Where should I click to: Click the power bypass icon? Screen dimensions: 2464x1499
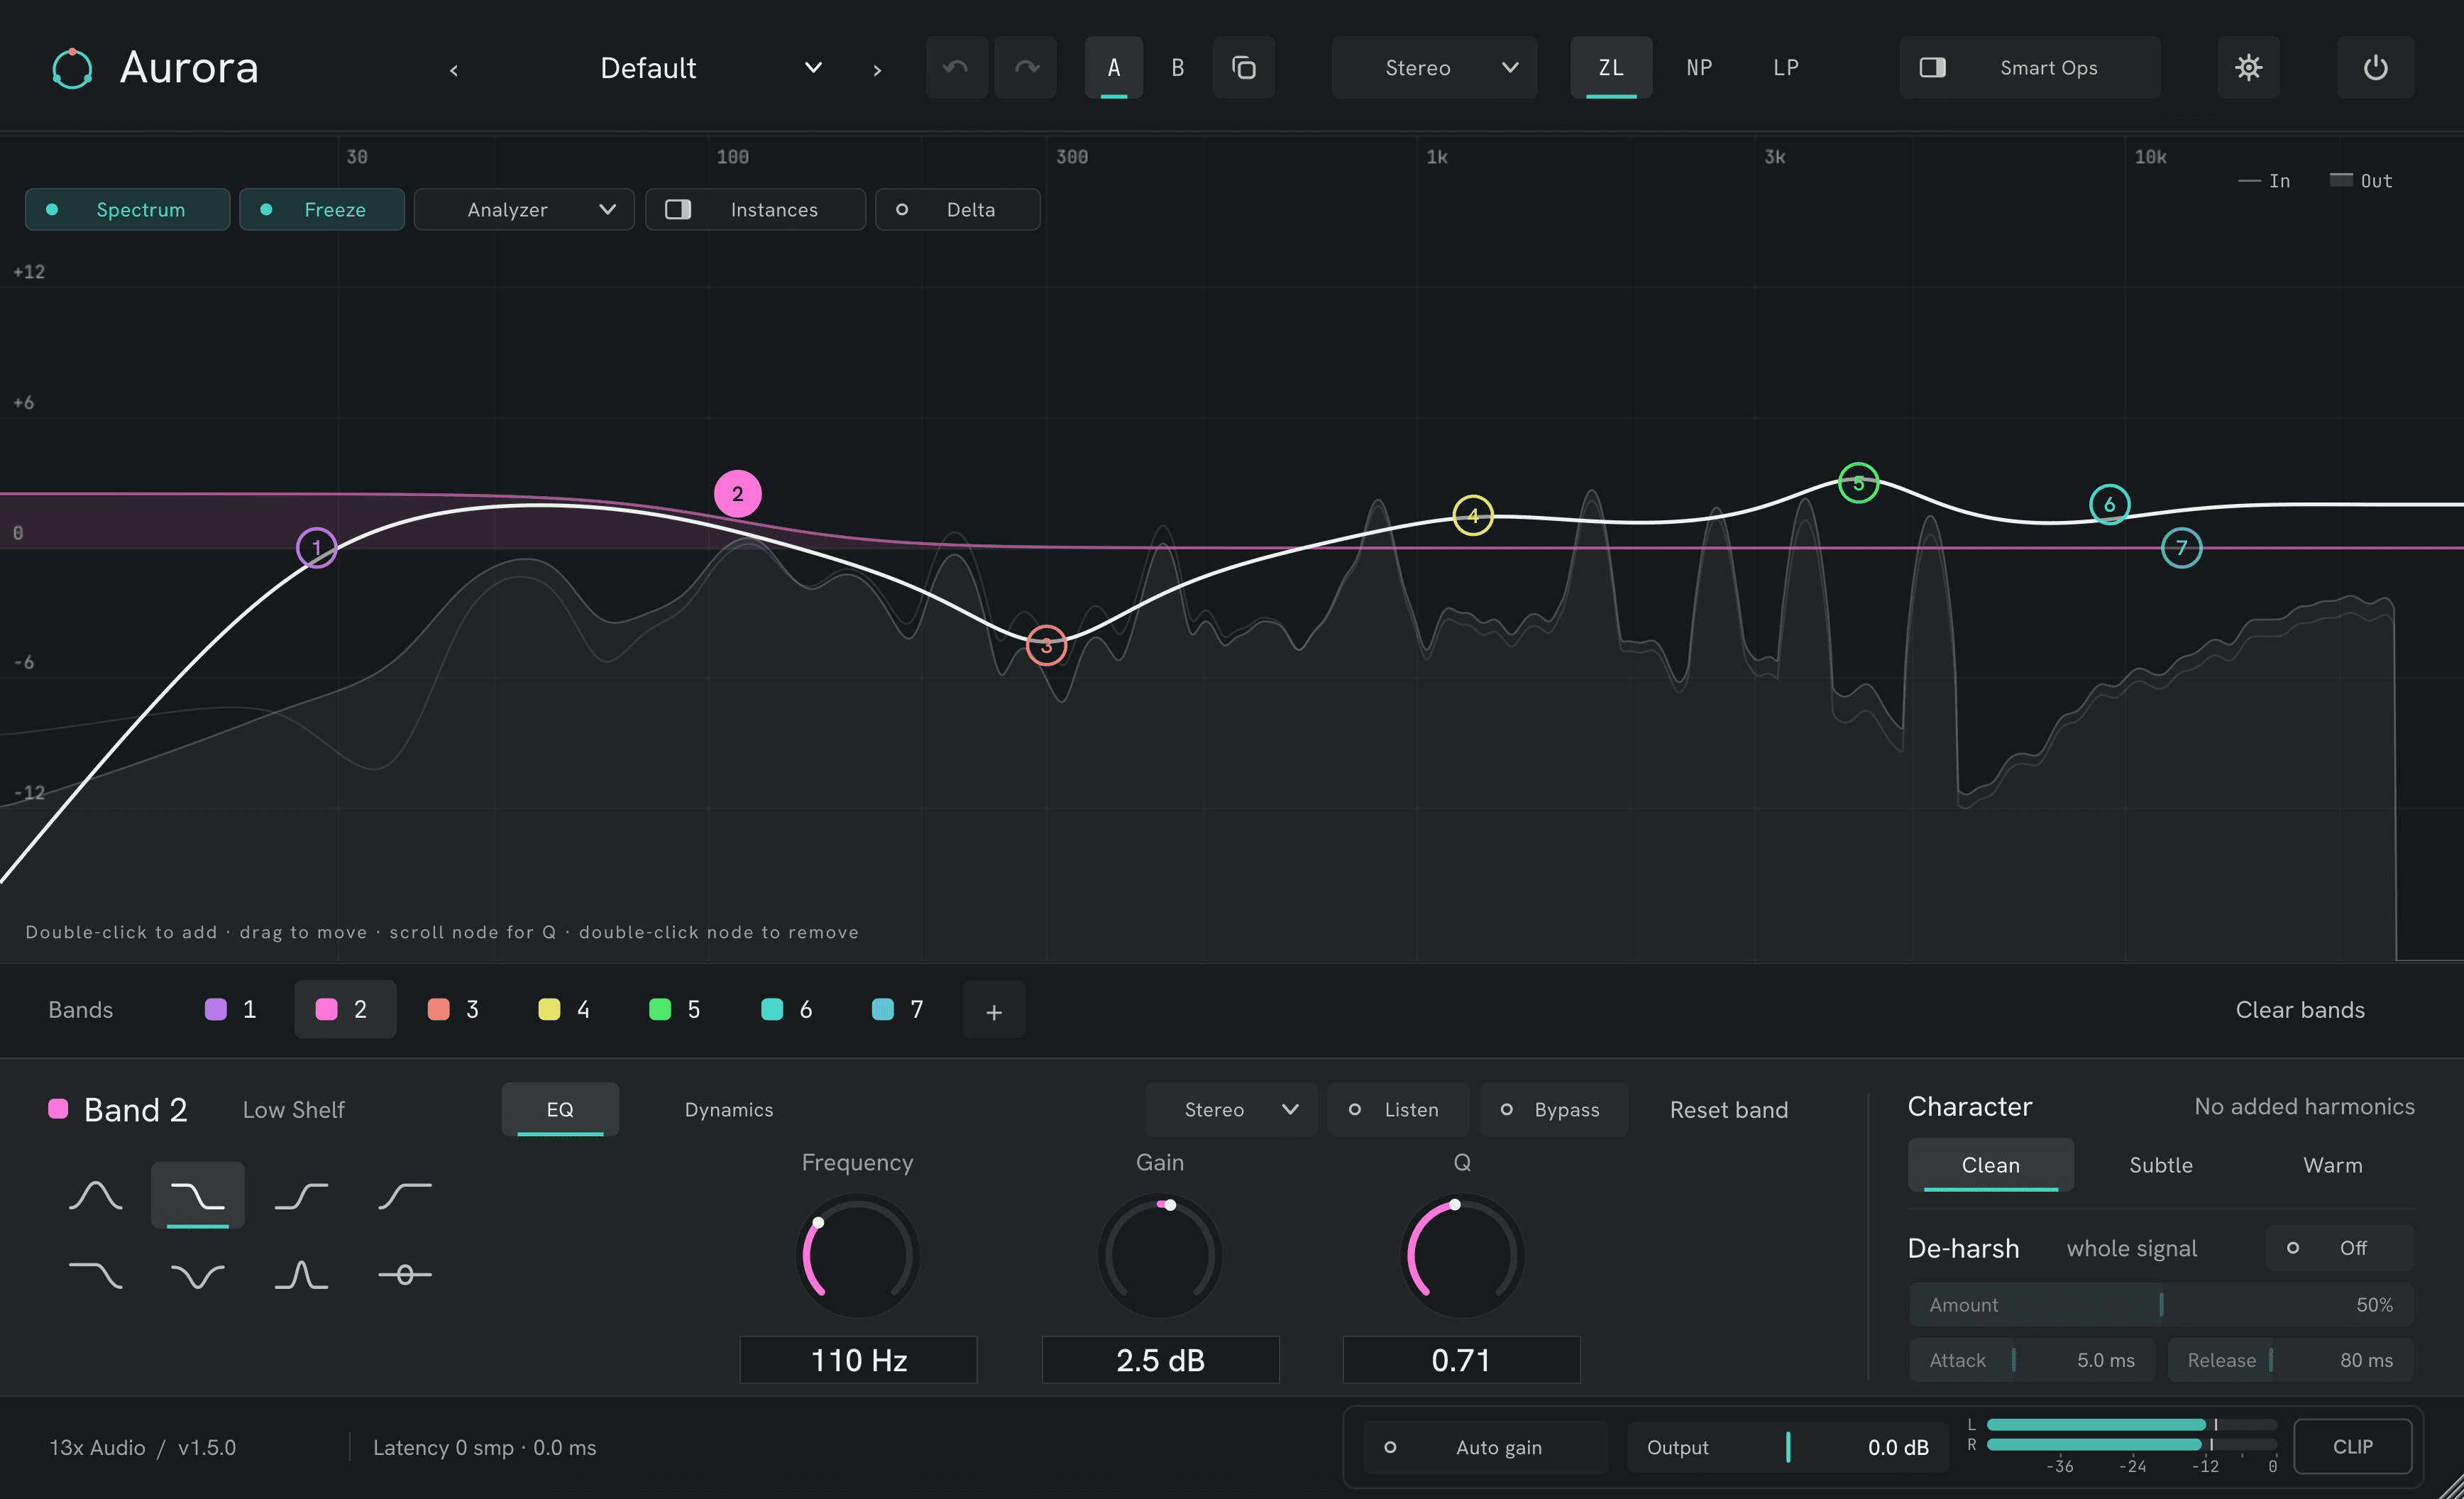(x=2375, y=68)
